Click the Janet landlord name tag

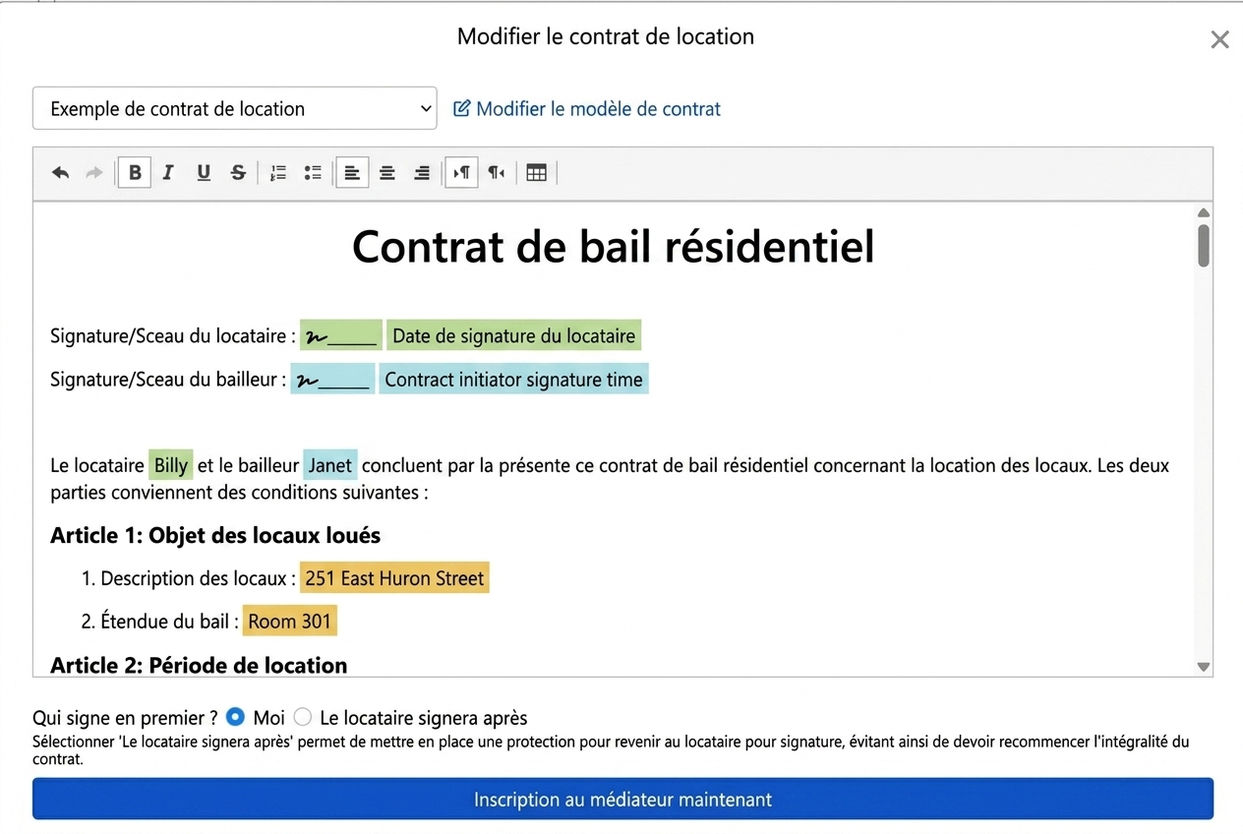click(330, 465)
